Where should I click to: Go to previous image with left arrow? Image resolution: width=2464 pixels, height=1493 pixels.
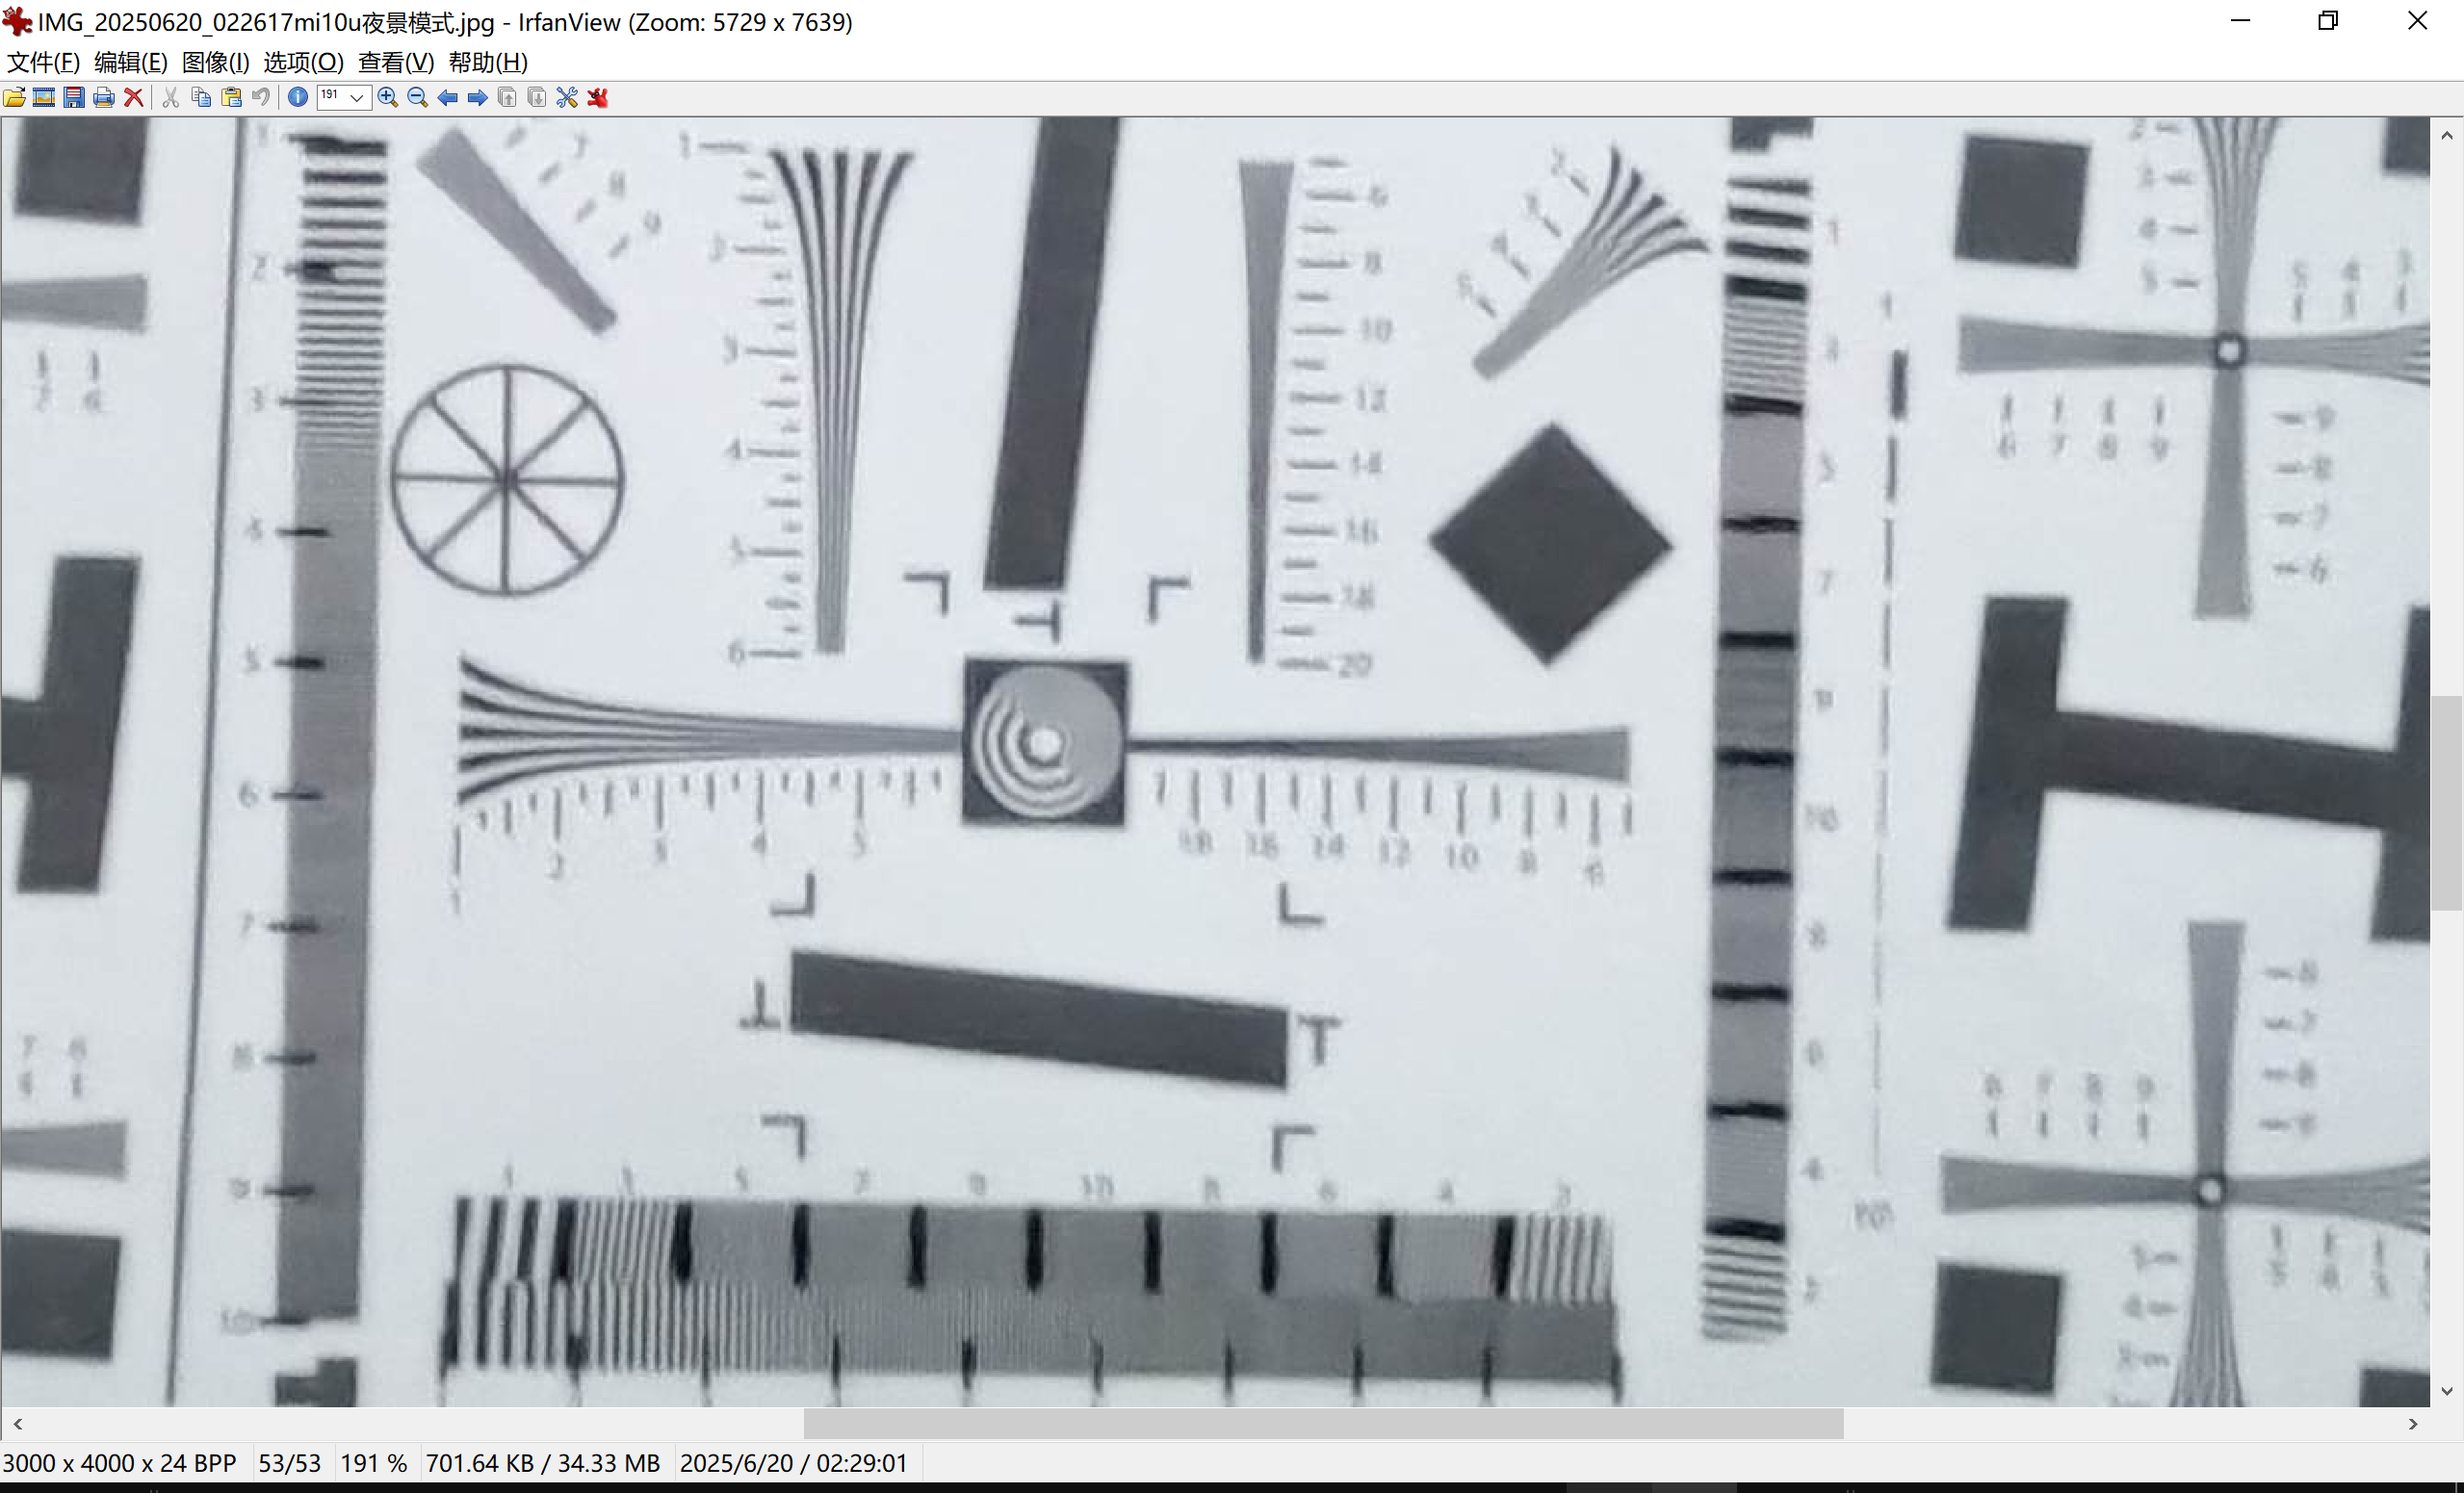click(448, 97)
